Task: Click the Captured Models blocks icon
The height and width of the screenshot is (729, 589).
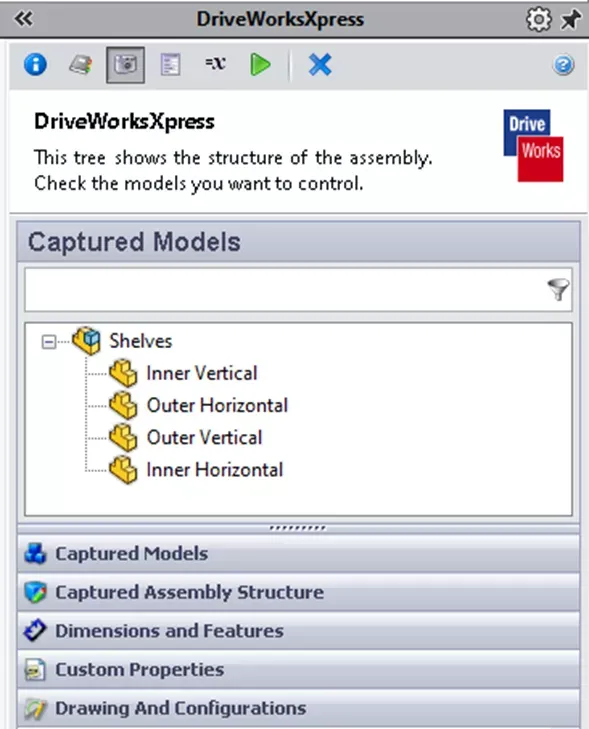Action: tap(35, 553)
